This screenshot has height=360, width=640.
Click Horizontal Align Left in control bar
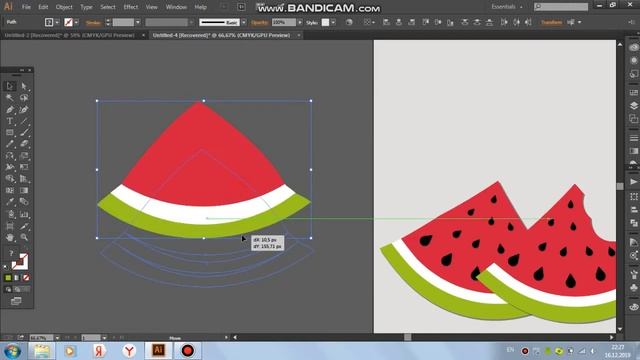click(x=386, y=22)
